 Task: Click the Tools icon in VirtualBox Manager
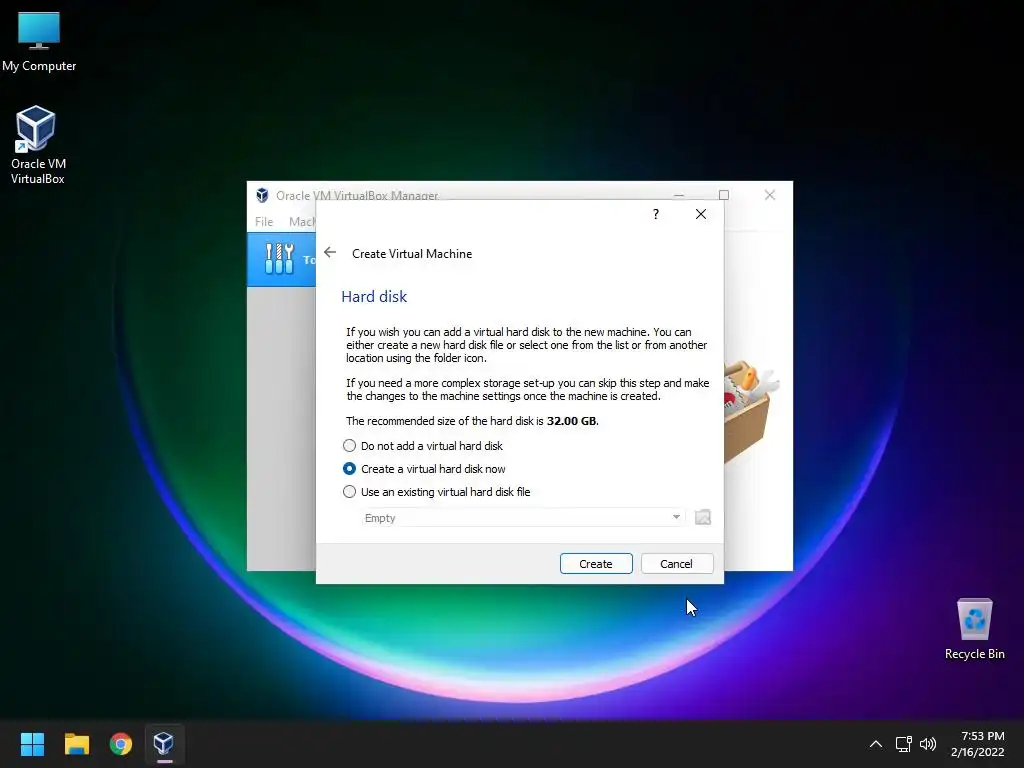pyautogui.click(x=280, y=259)
